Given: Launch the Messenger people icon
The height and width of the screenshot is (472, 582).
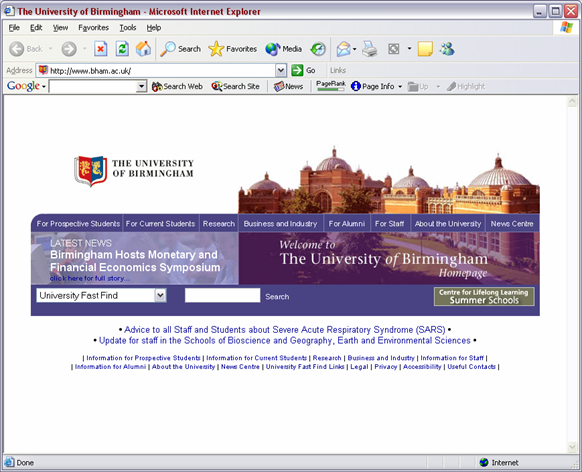Looking at the screenshot, I should click(x=447, y=49).
